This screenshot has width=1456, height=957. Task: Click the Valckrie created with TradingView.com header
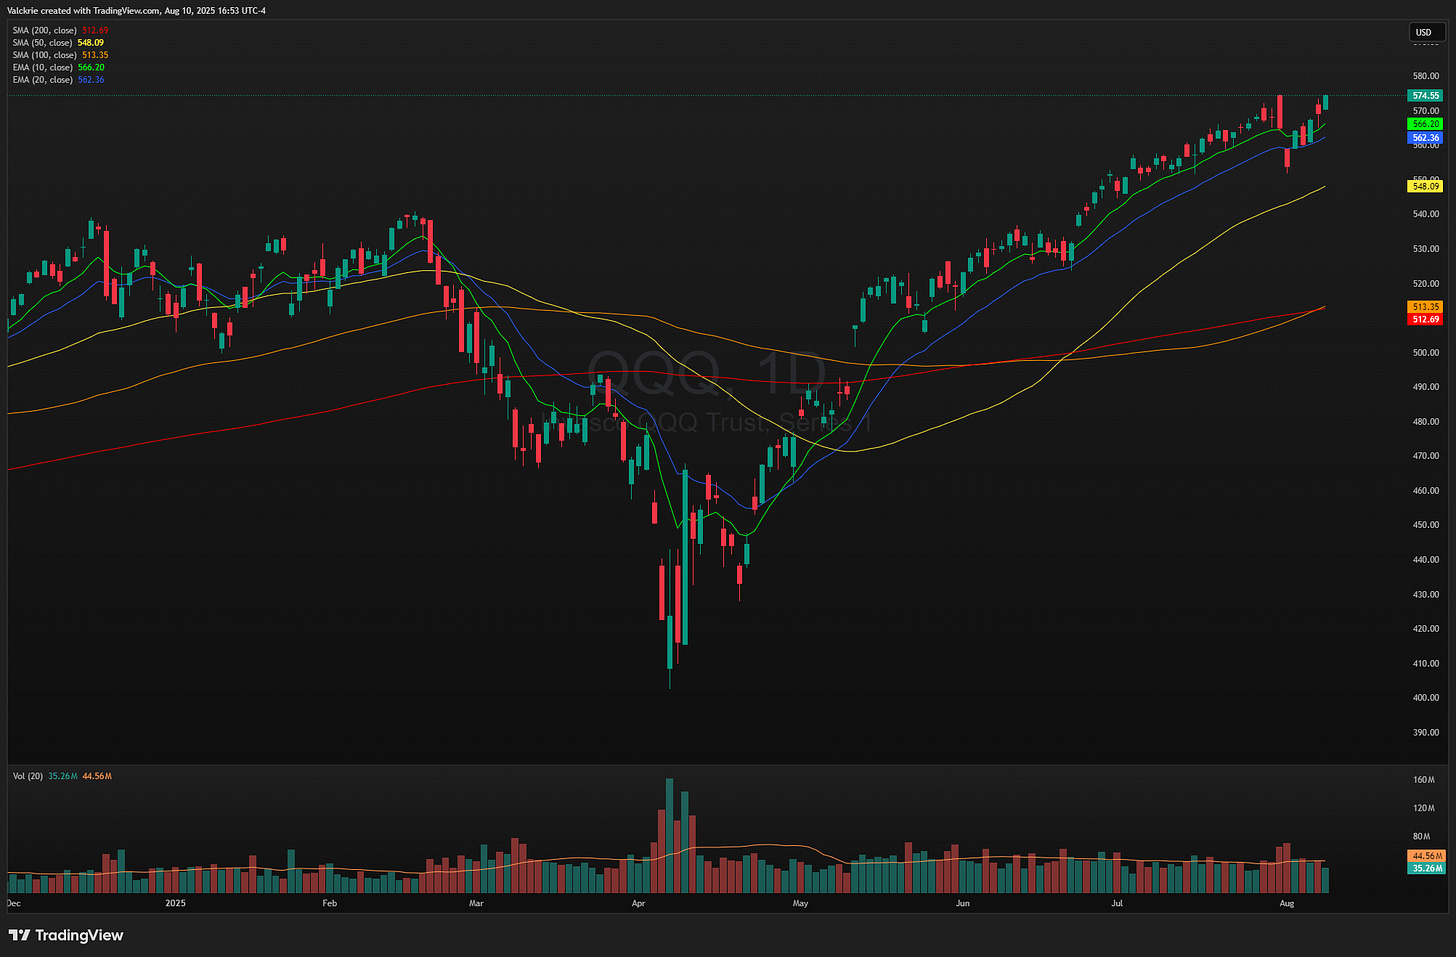pos(137,10)
